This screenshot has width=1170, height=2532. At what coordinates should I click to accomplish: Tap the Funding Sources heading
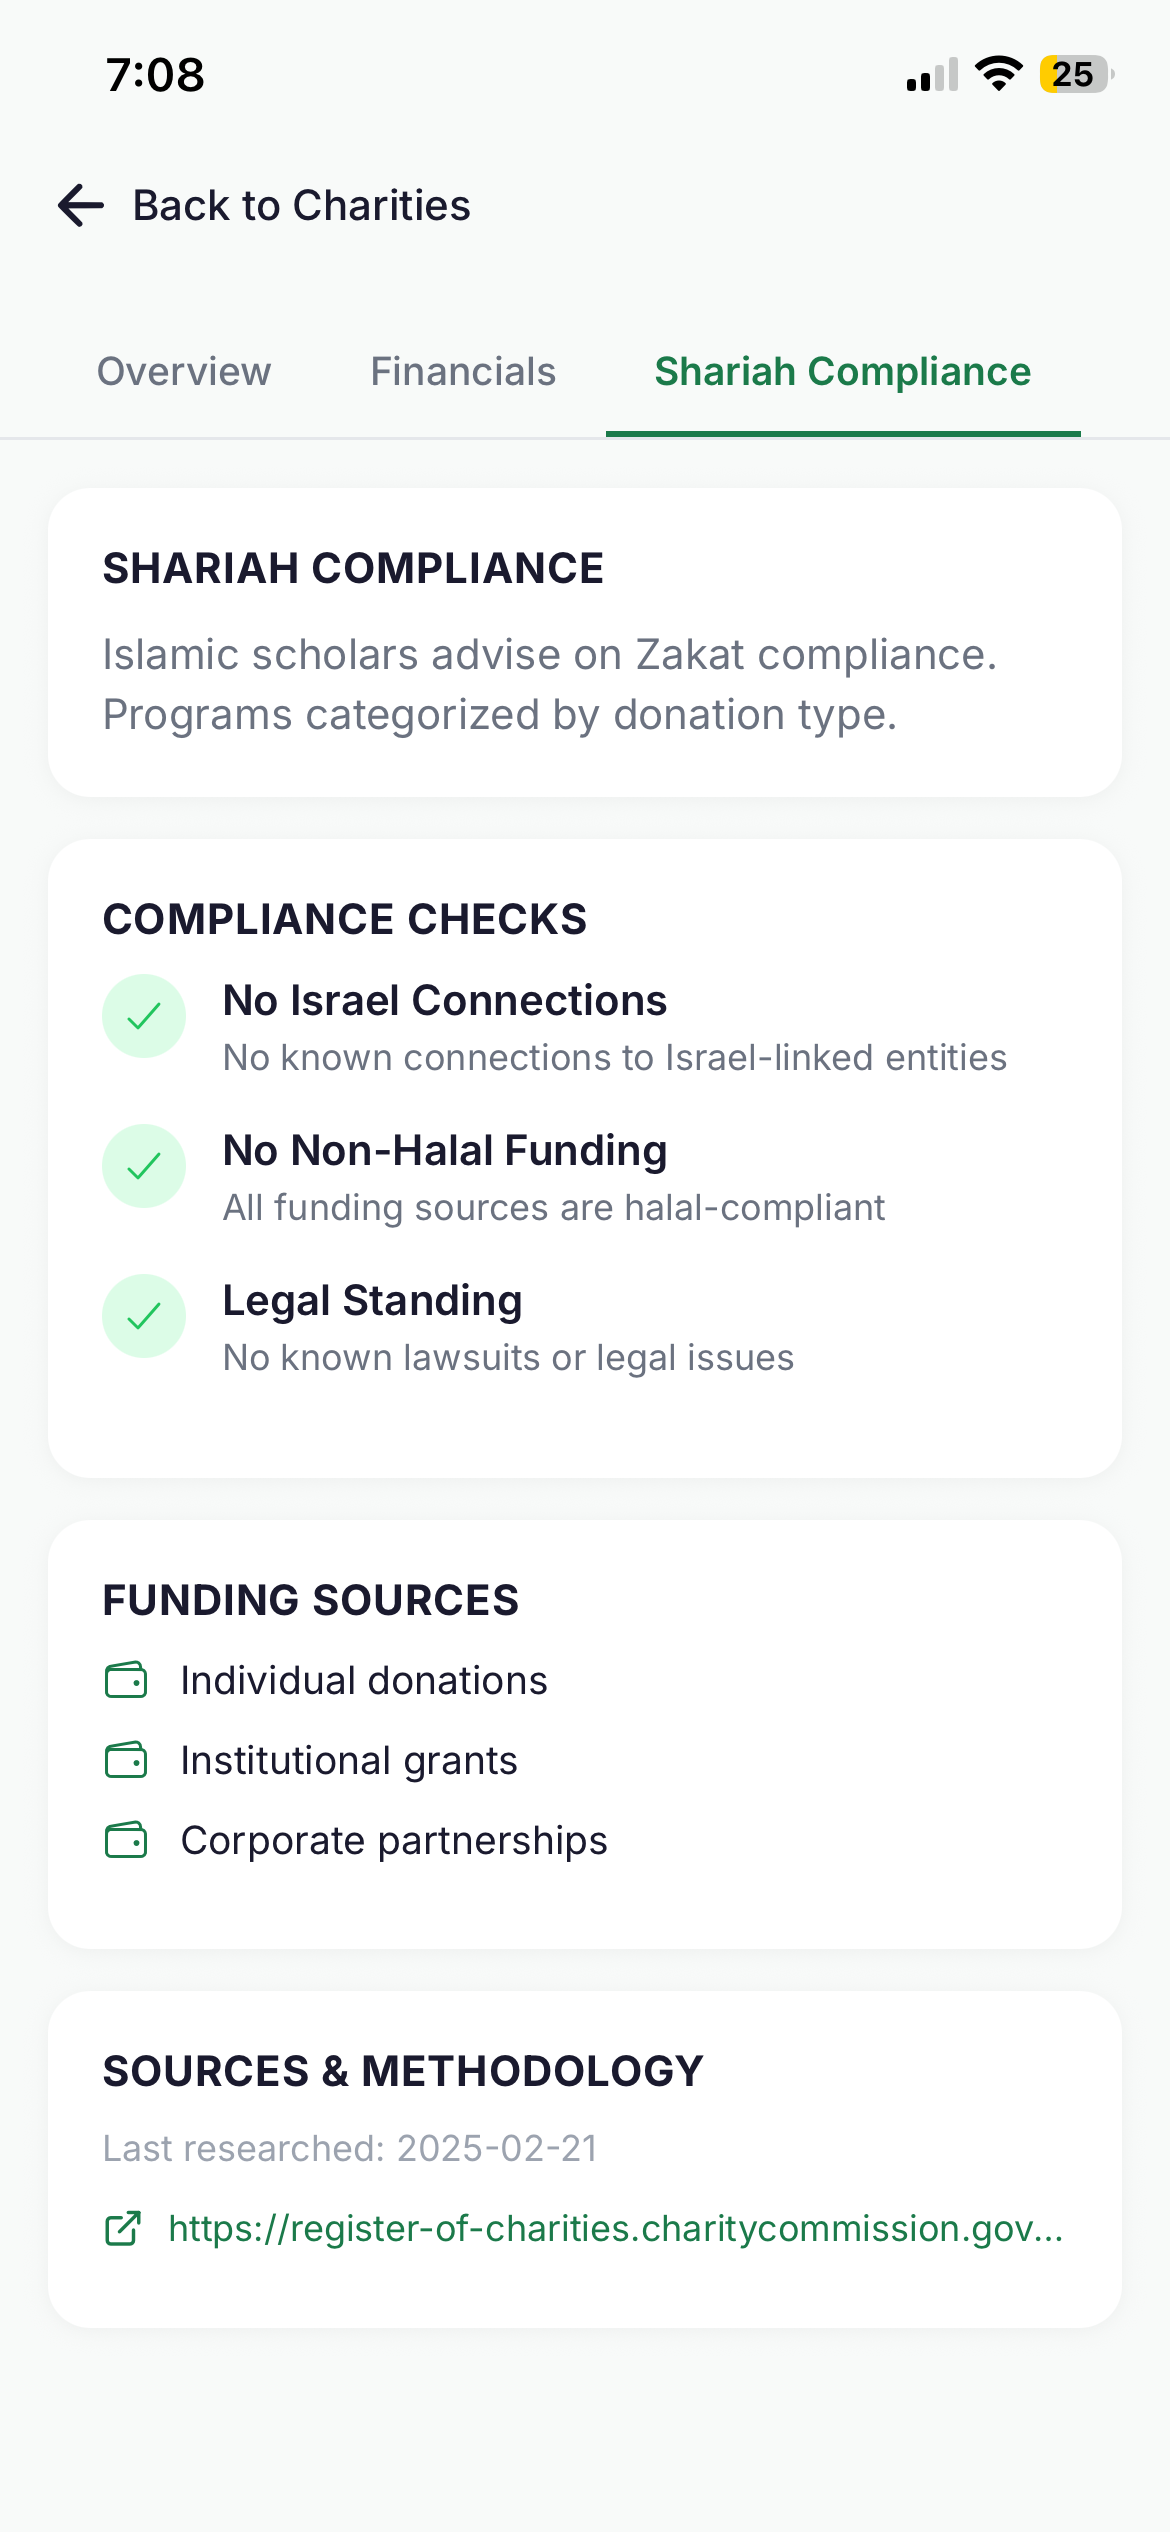pos(311,1600)
